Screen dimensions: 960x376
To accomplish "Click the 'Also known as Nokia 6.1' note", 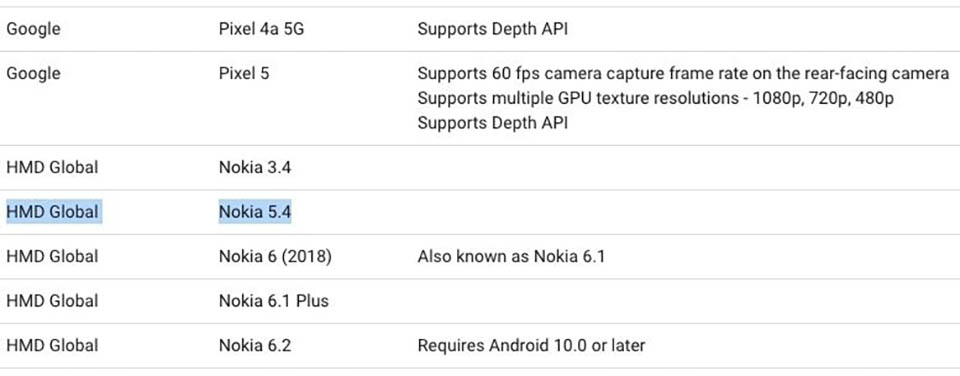I will [x=511, y=256].
